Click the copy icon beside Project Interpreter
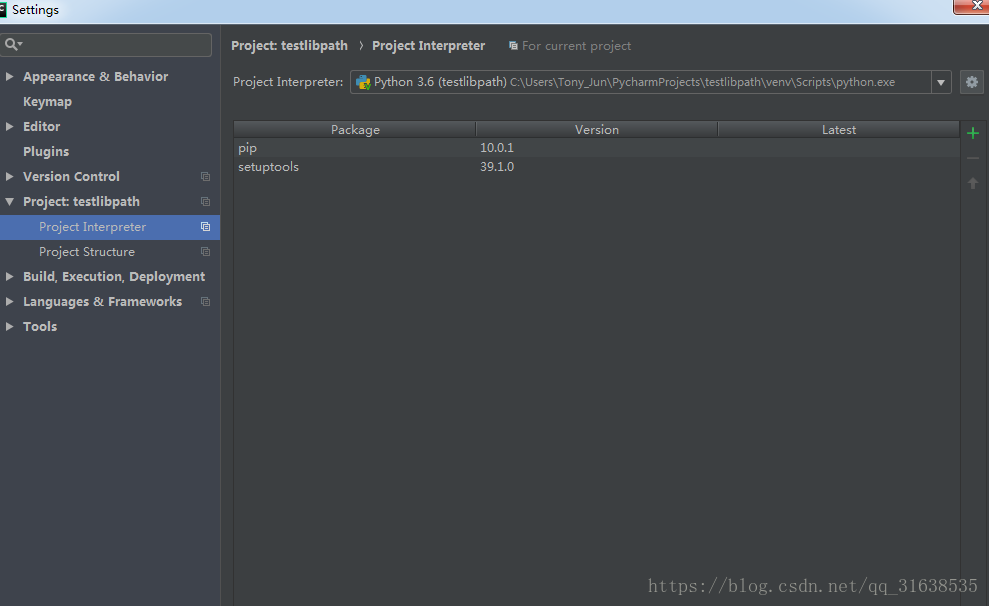 click(205, 226)
